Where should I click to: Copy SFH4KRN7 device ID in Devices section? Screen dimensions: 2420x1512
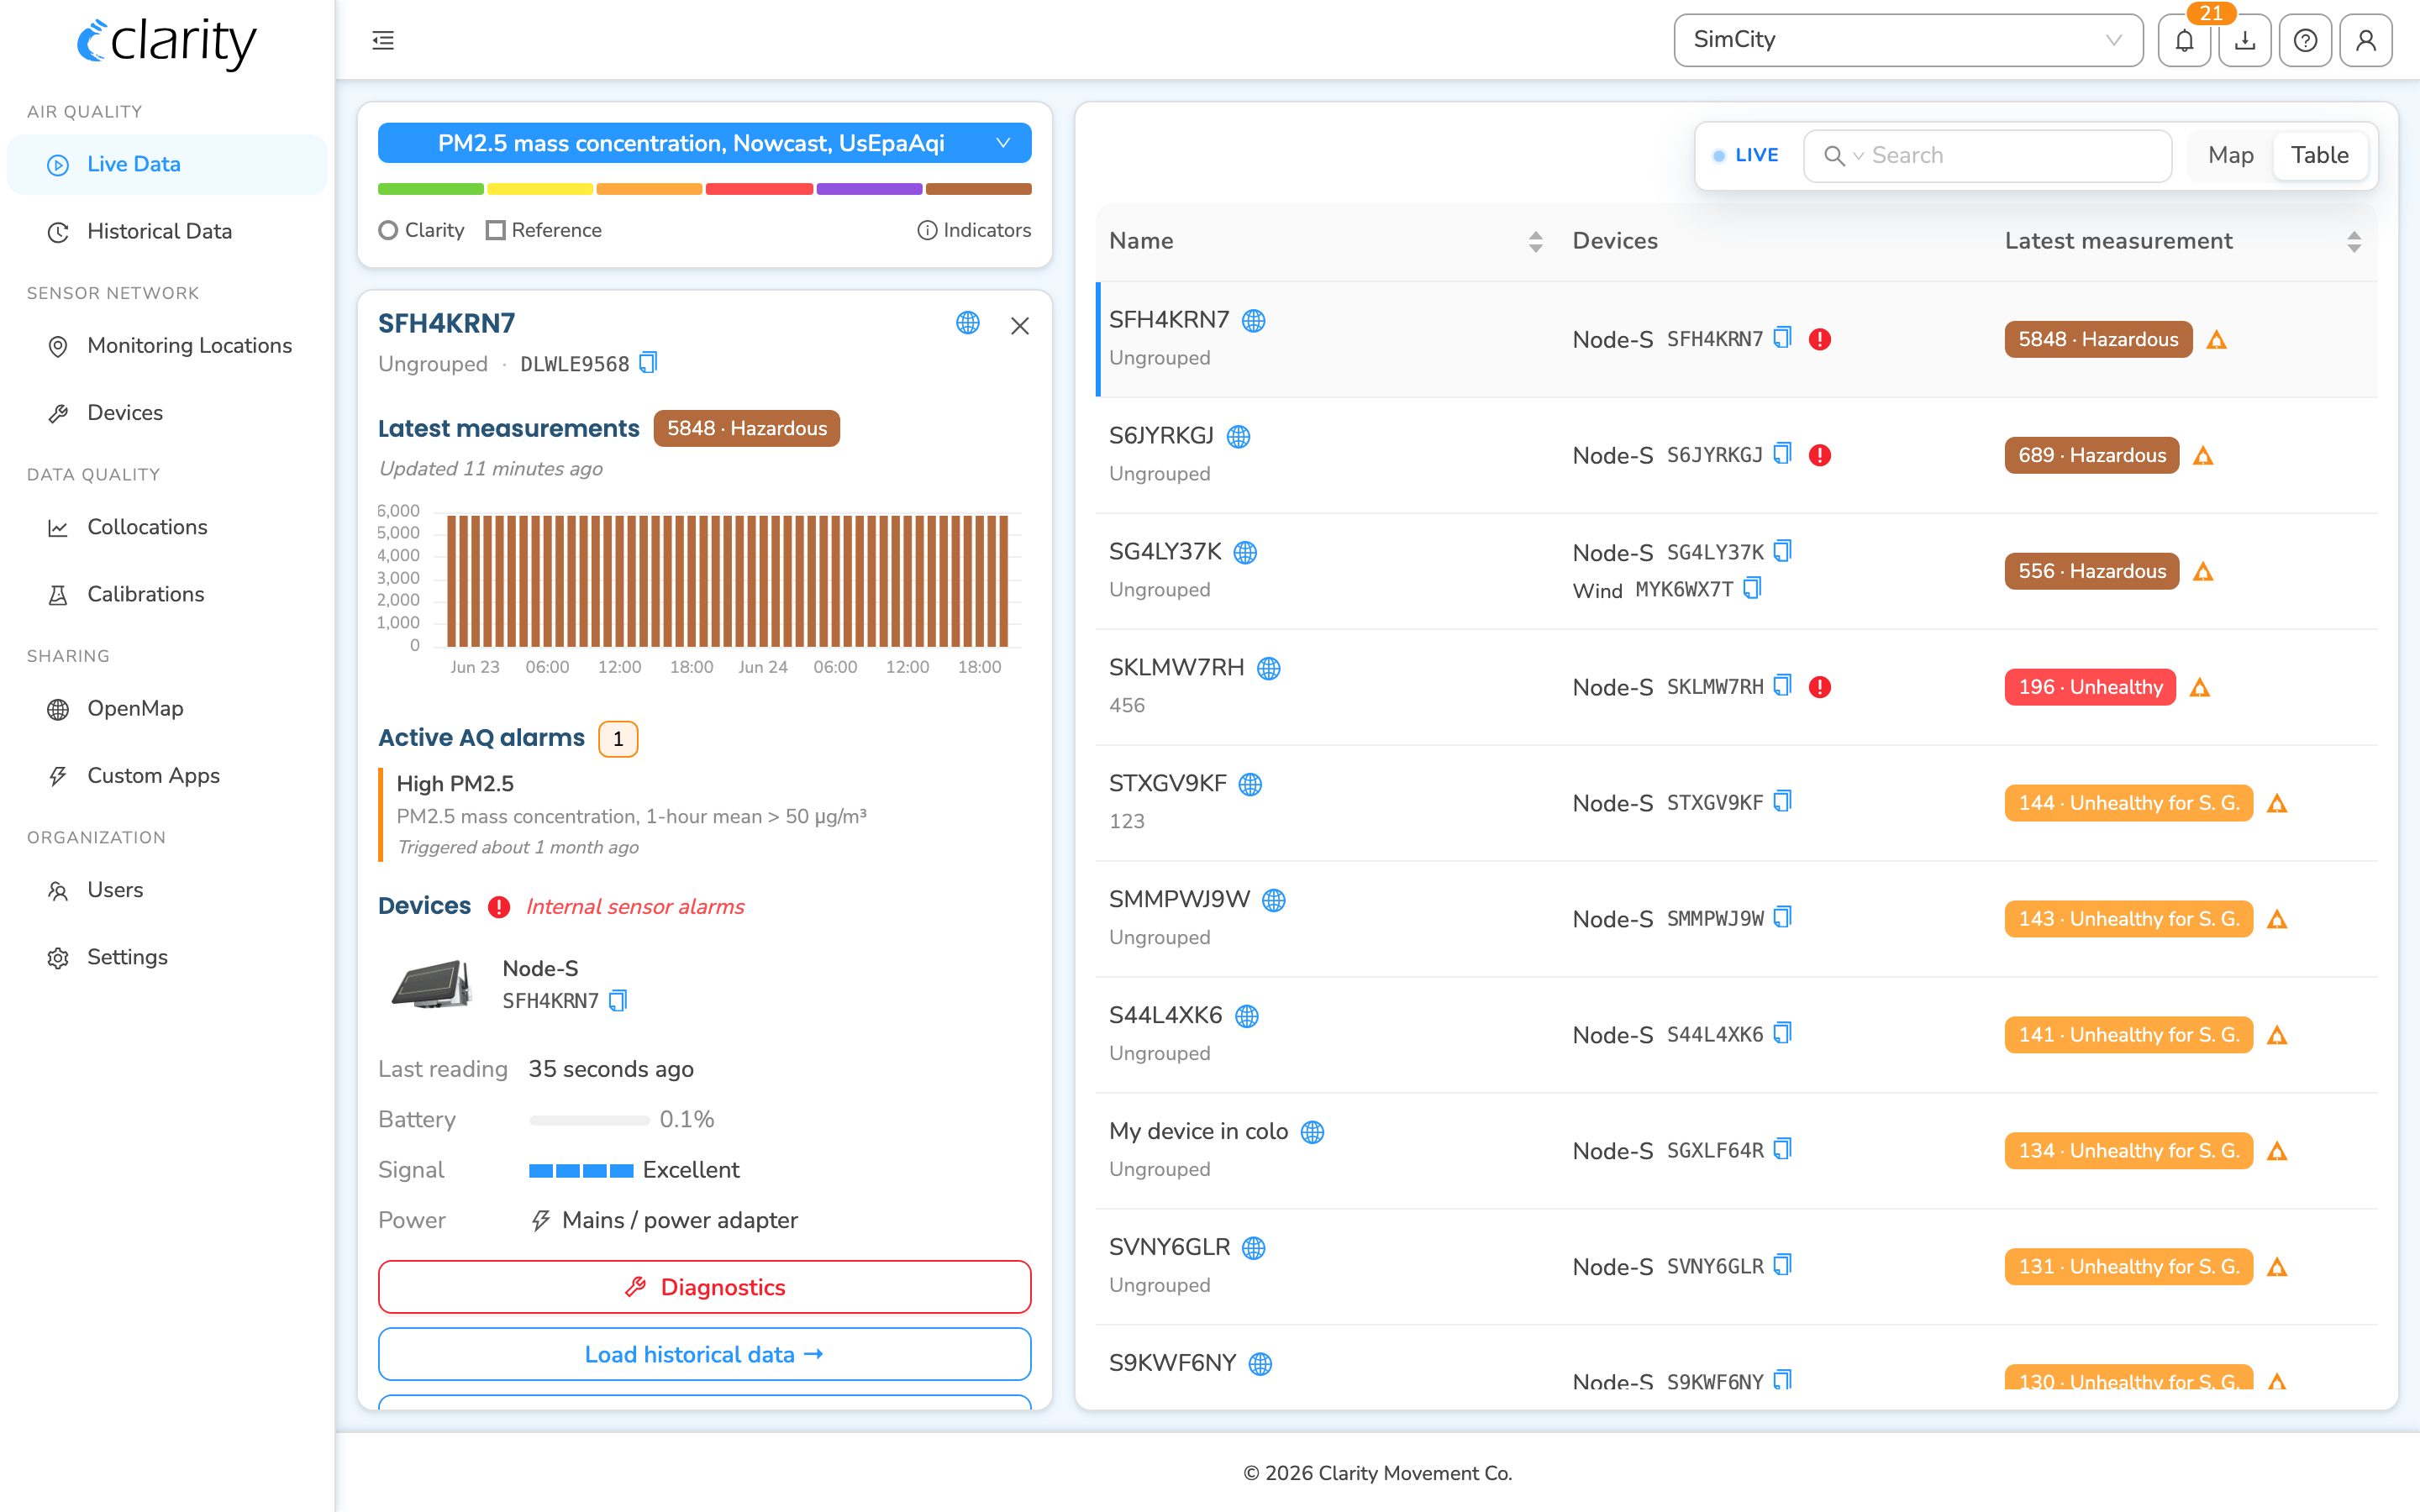pyautogui.click(x=618, y=1000)
